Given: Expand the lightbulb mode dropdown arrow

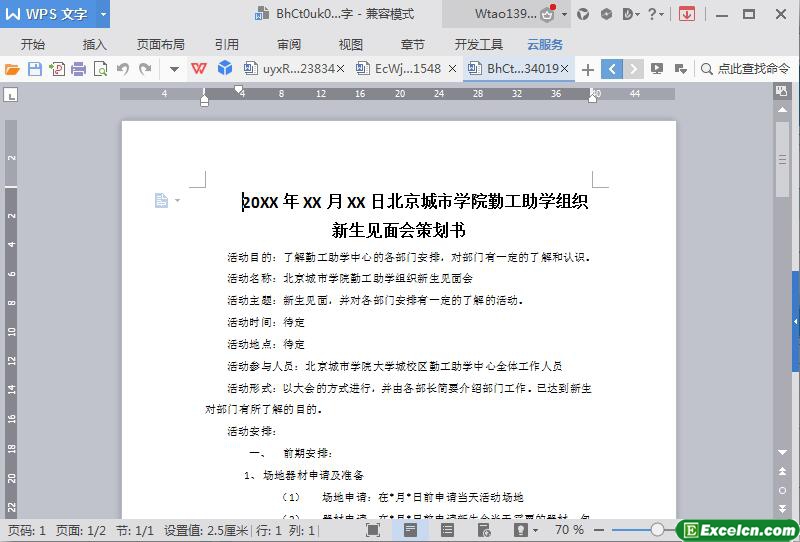Looking at the screenshot, I should coord(535,531).
